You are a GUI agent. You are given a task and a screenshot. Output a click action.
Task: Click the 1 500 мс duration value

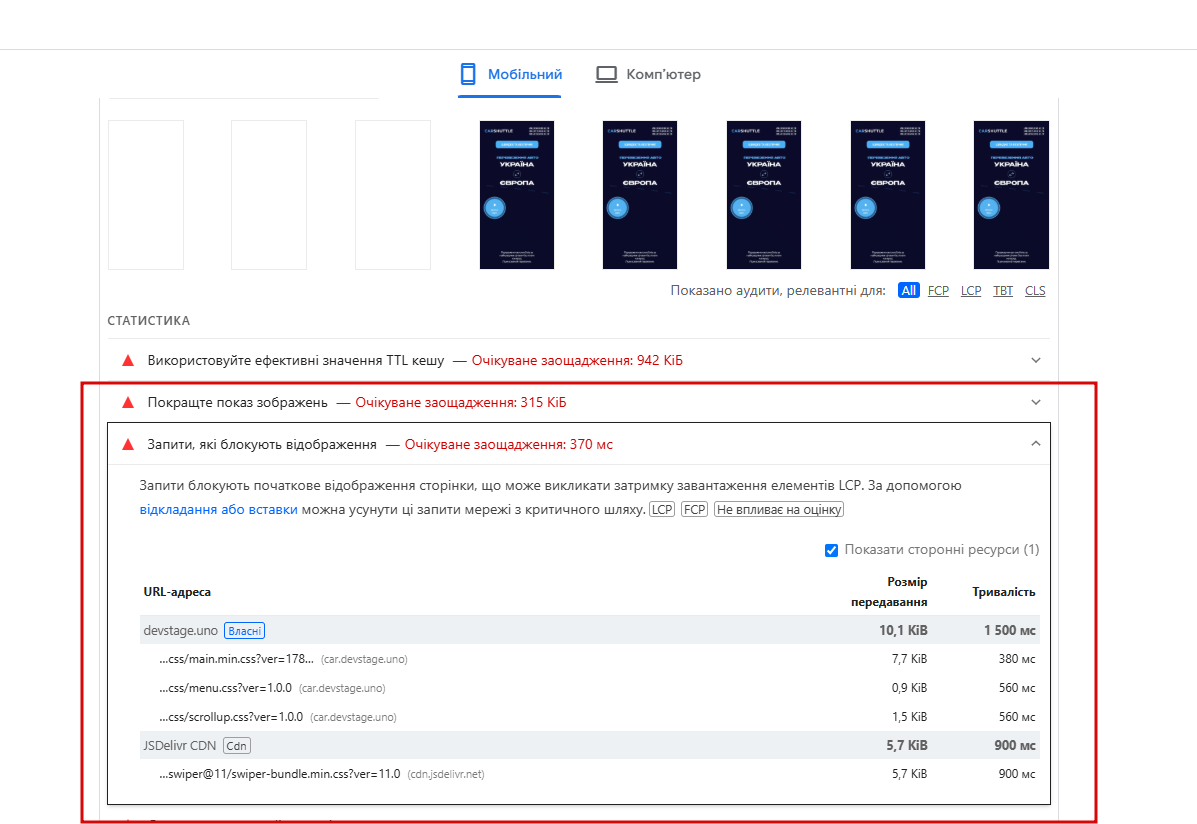(1009, 631)
